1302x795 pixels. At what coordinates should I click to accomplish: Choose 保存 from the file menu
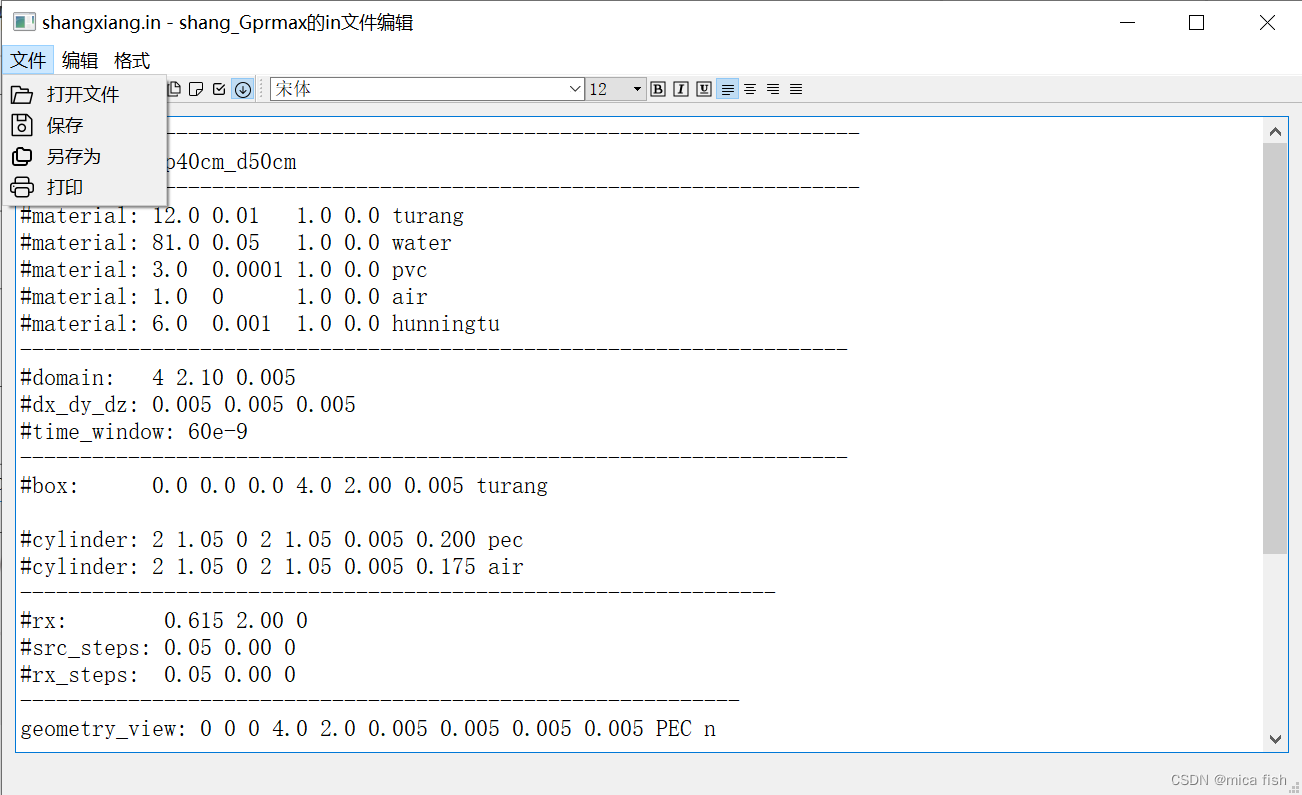tap(84, 125)
